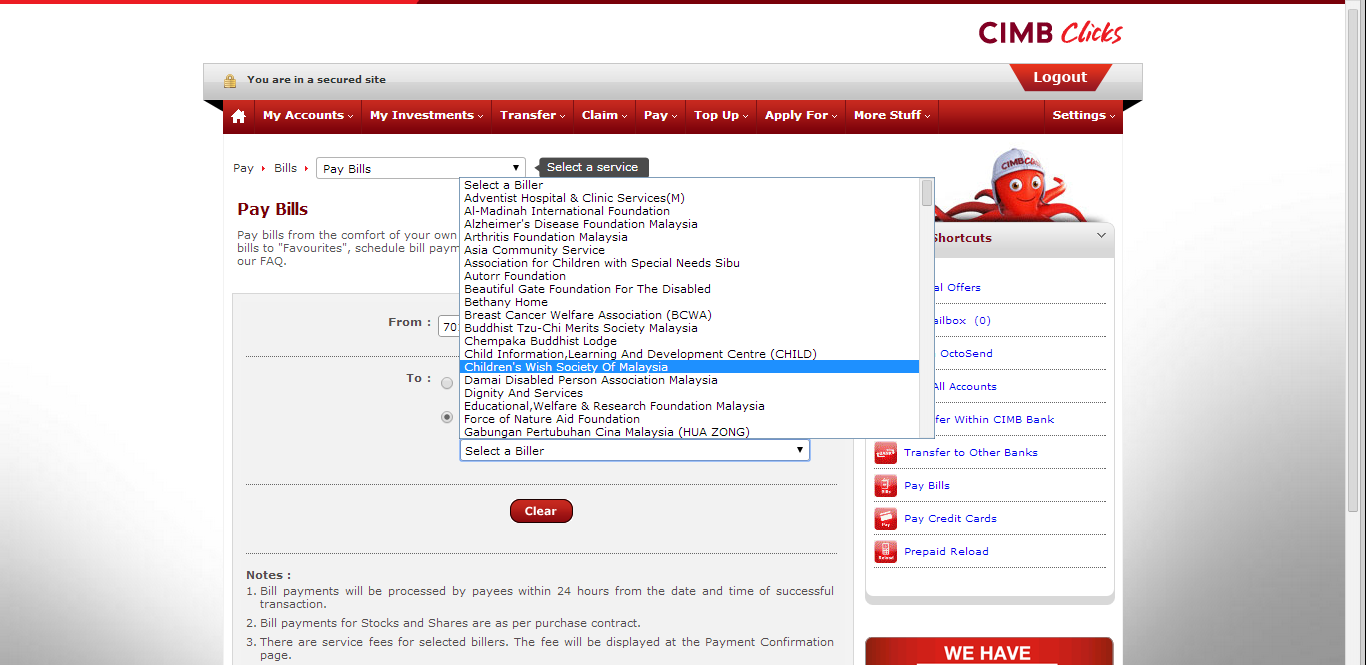Open the Mailbox (0) shortcut link
Viewport: 1366px width, 665px height.
961,321
